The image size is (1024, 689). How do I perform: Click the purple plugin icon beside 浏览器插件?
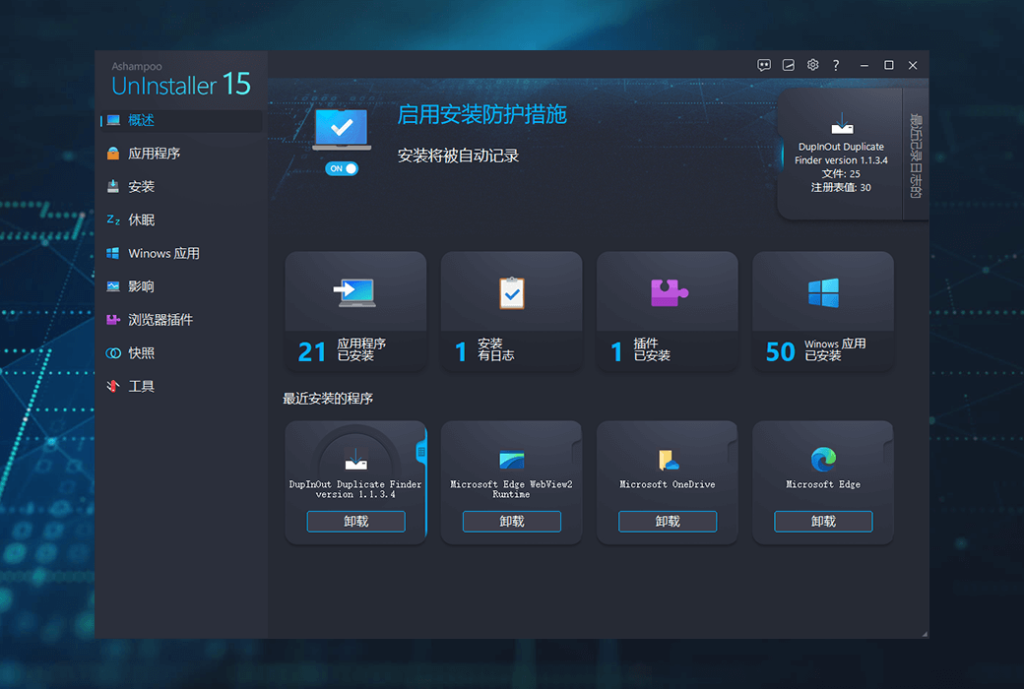(113, 320)
